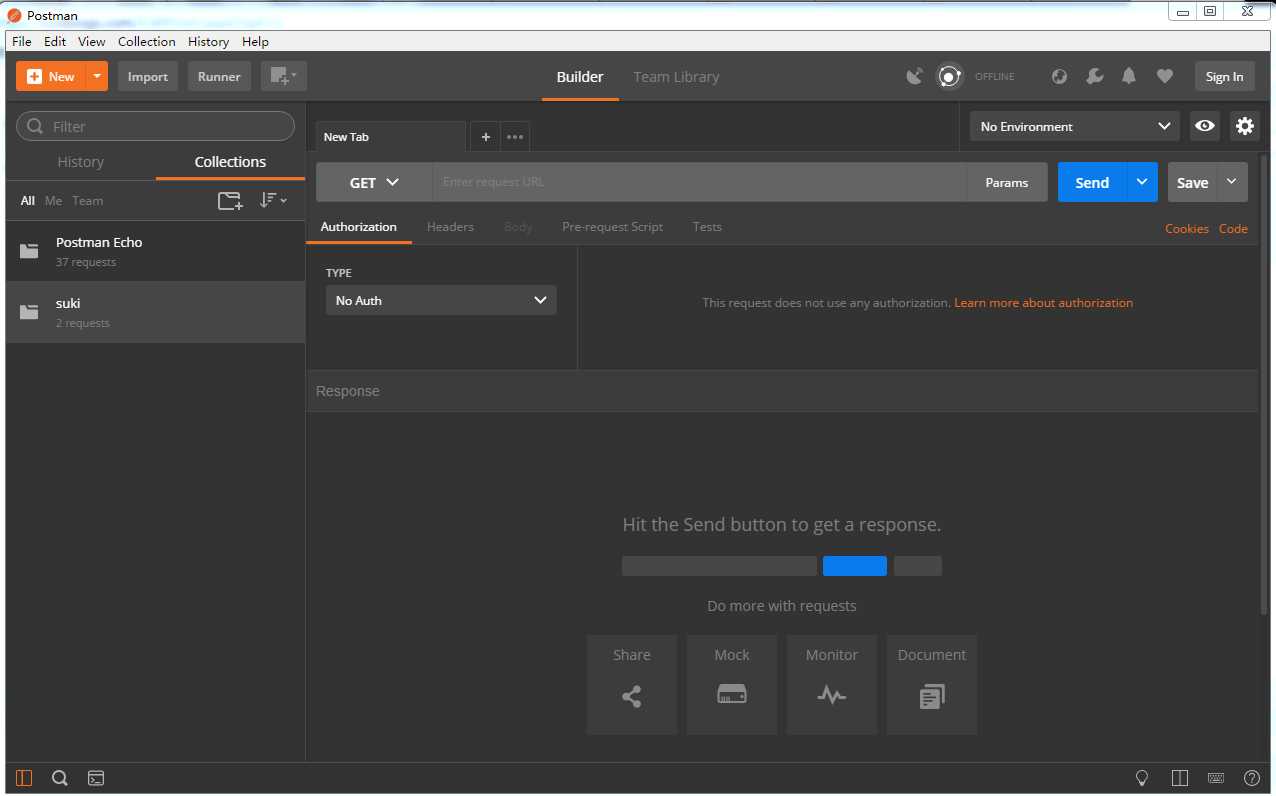Click the Share tile
Viewport: 1276px width, 796px height.
[632, 685]
